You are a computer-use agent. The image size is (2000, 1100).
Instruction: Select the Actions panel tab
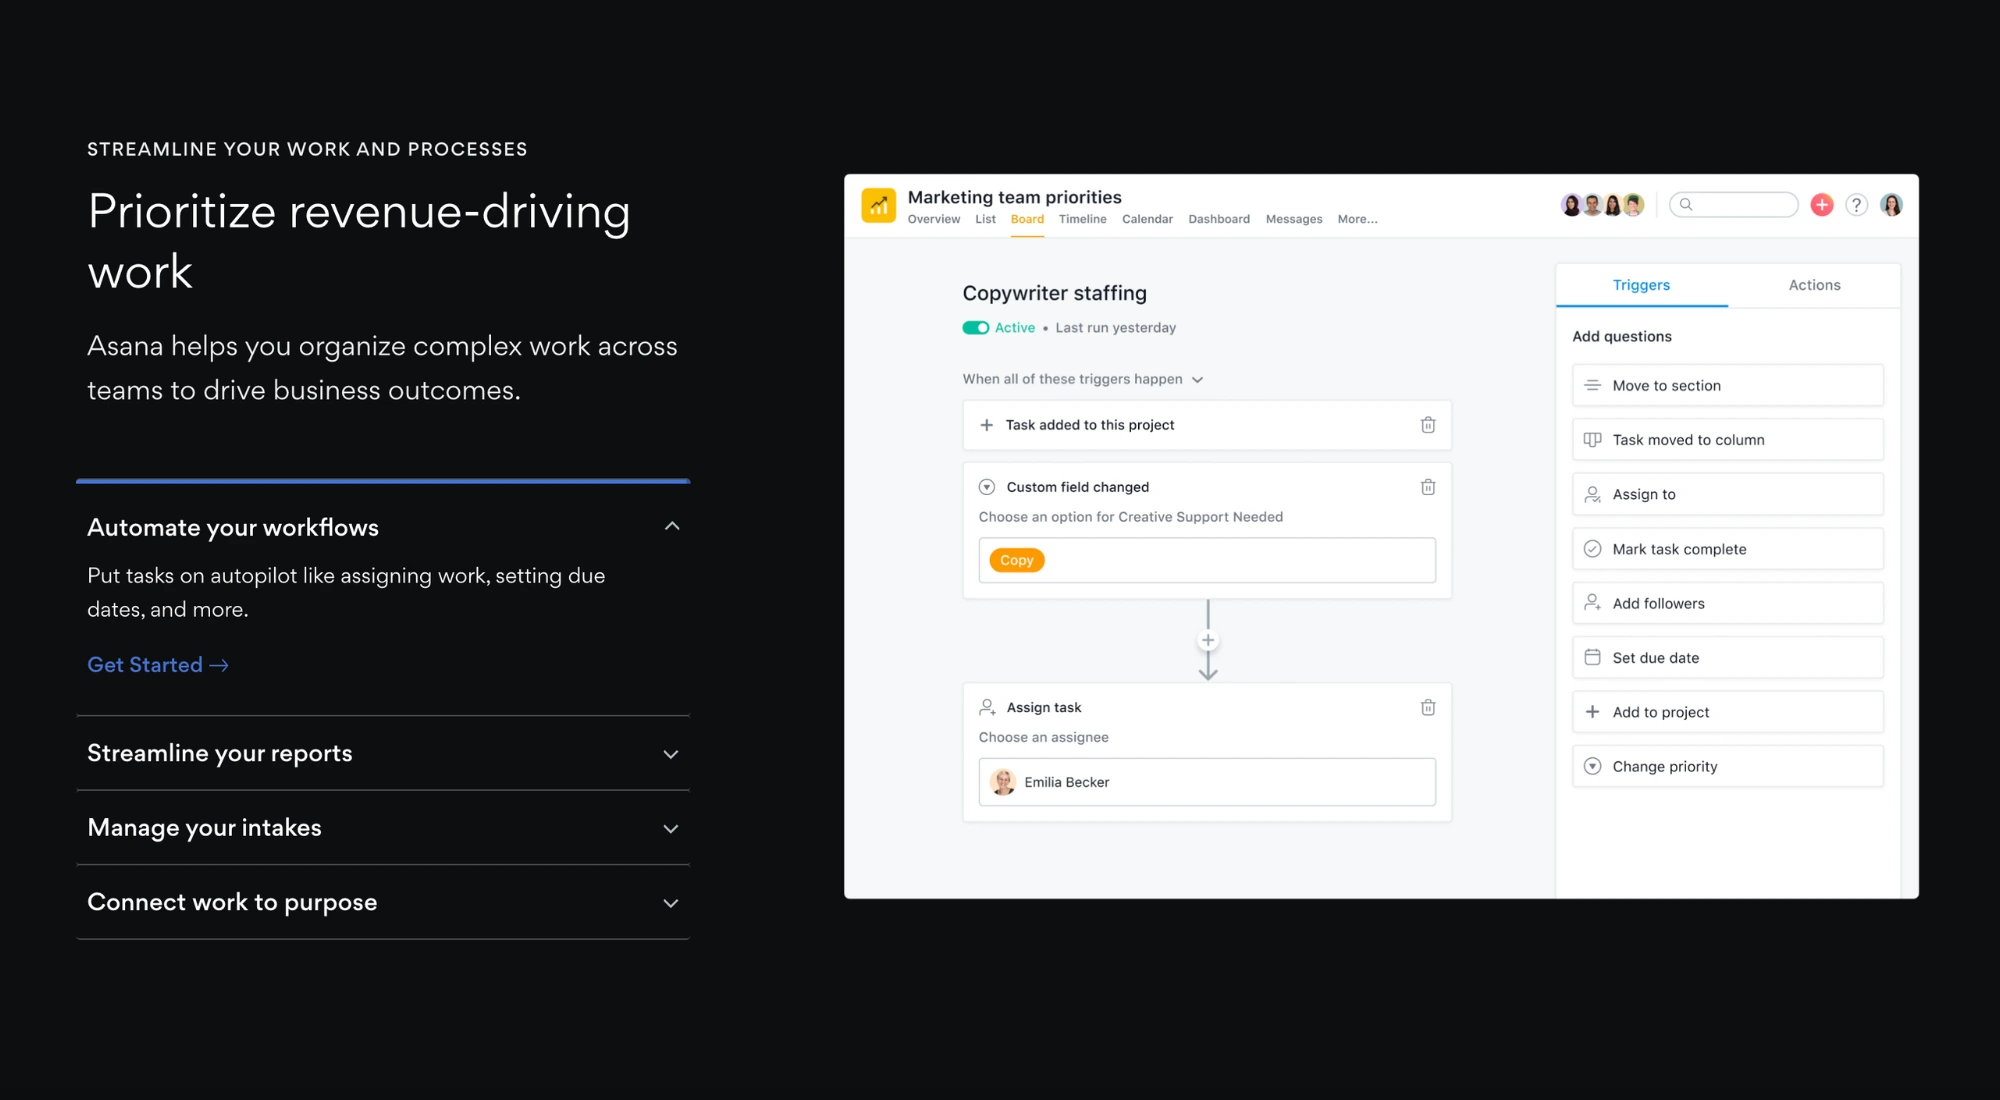pyautogui.click(x=1813, y=284)
